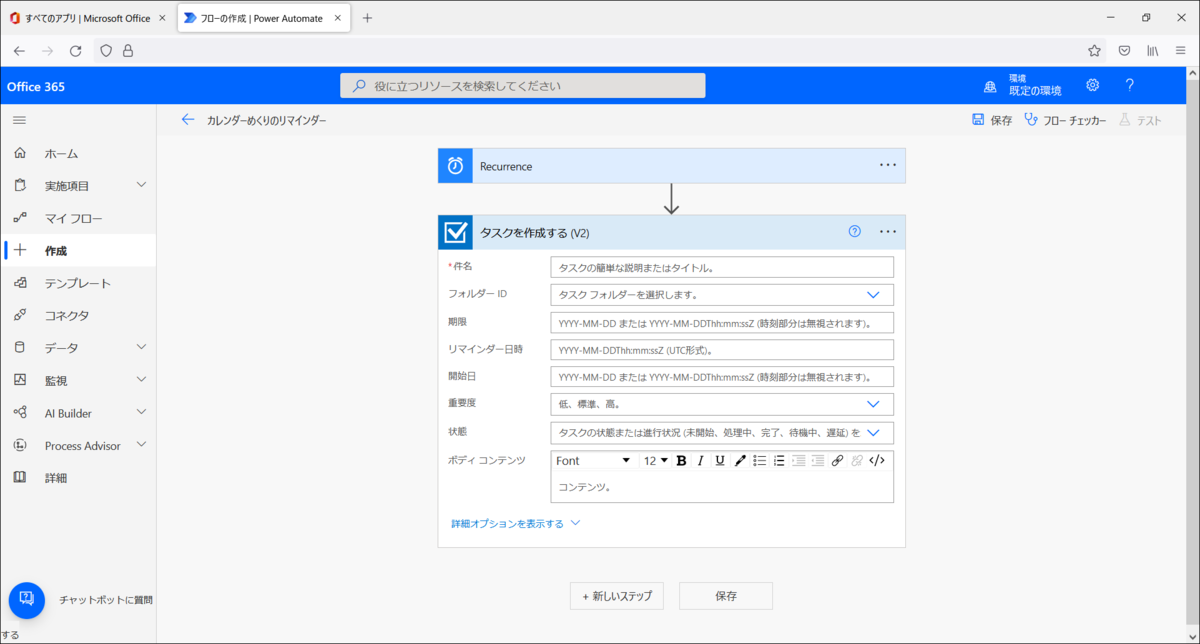Image resolution: width=1200 pixels, height=644 pixels.
Task: Toggle the hamburger navigation menu
Action: click(19, 120)
